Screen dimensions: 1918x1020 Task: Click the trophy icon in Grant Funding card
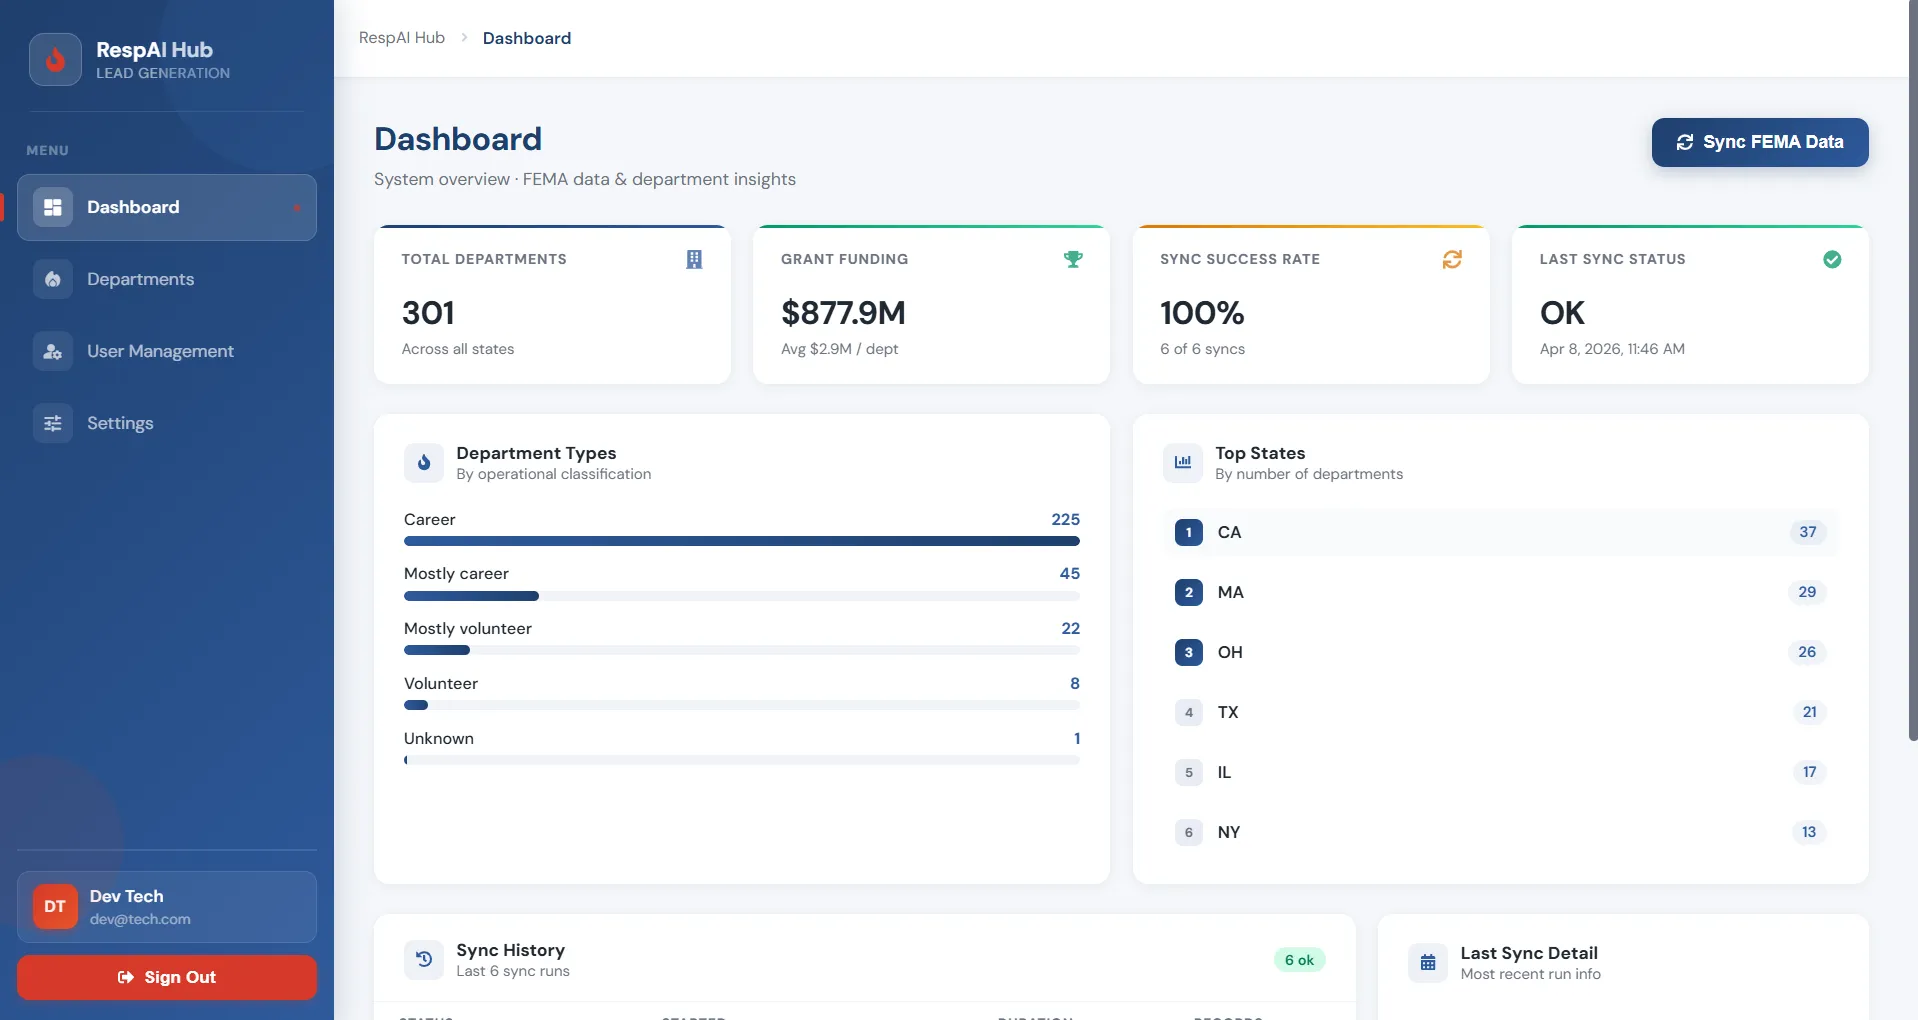tap(1073, 259)
